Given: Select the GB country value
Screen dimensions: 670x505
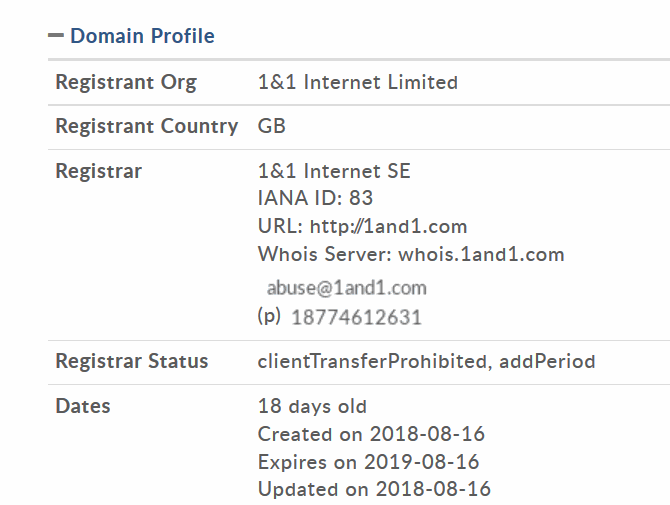Looking at the screenshot, I should pos(271,126).
